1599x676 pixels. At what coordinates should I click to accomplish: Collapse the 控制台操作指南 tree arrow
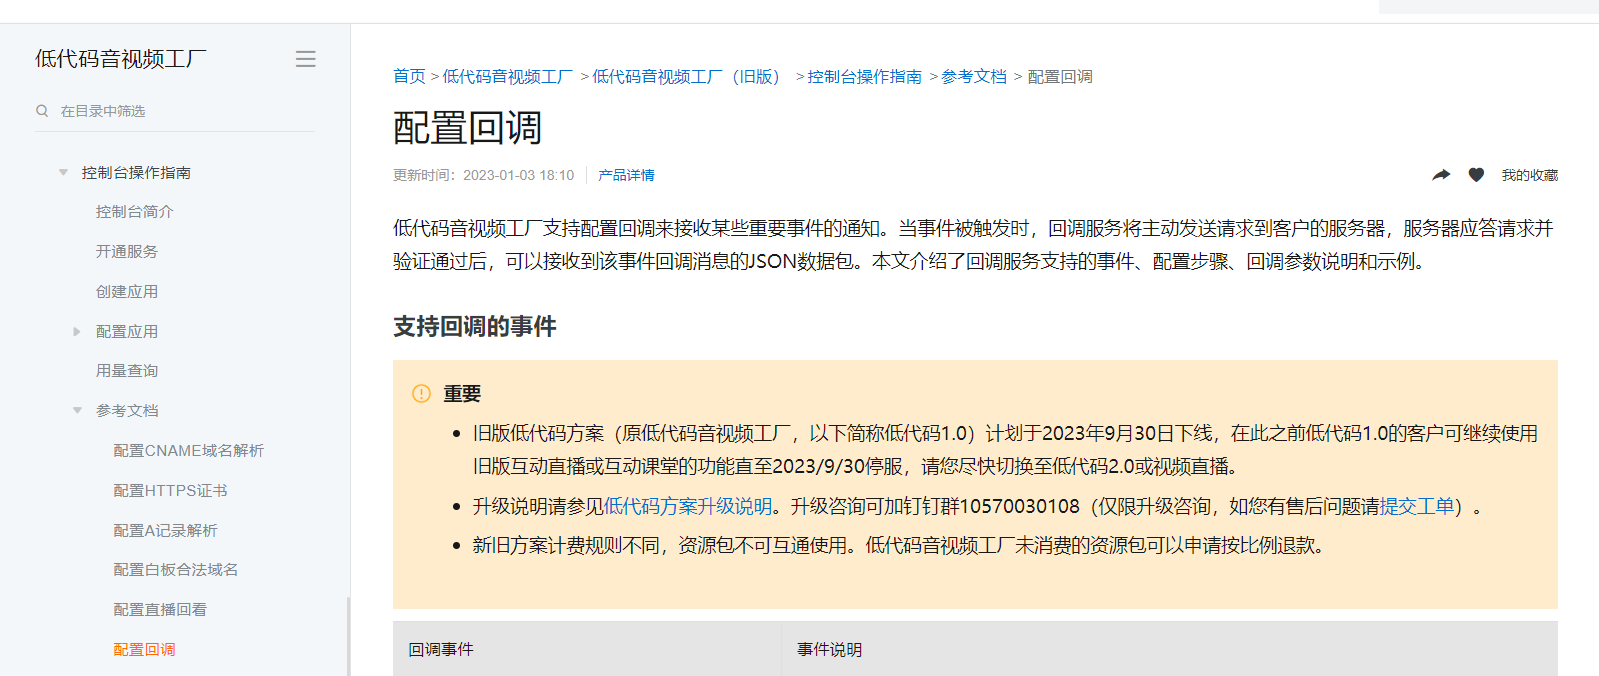pyautogui.click(x=63, y=173)
